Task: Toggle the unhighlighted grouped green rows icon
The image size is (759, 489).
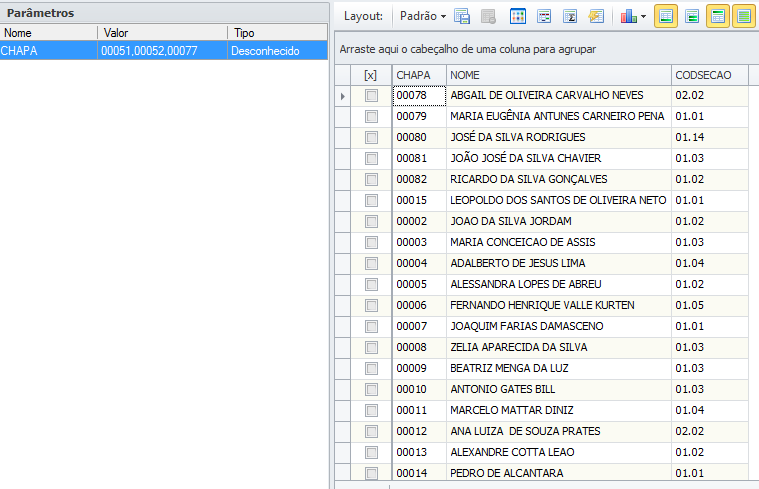Action: (x=692, y=16)
